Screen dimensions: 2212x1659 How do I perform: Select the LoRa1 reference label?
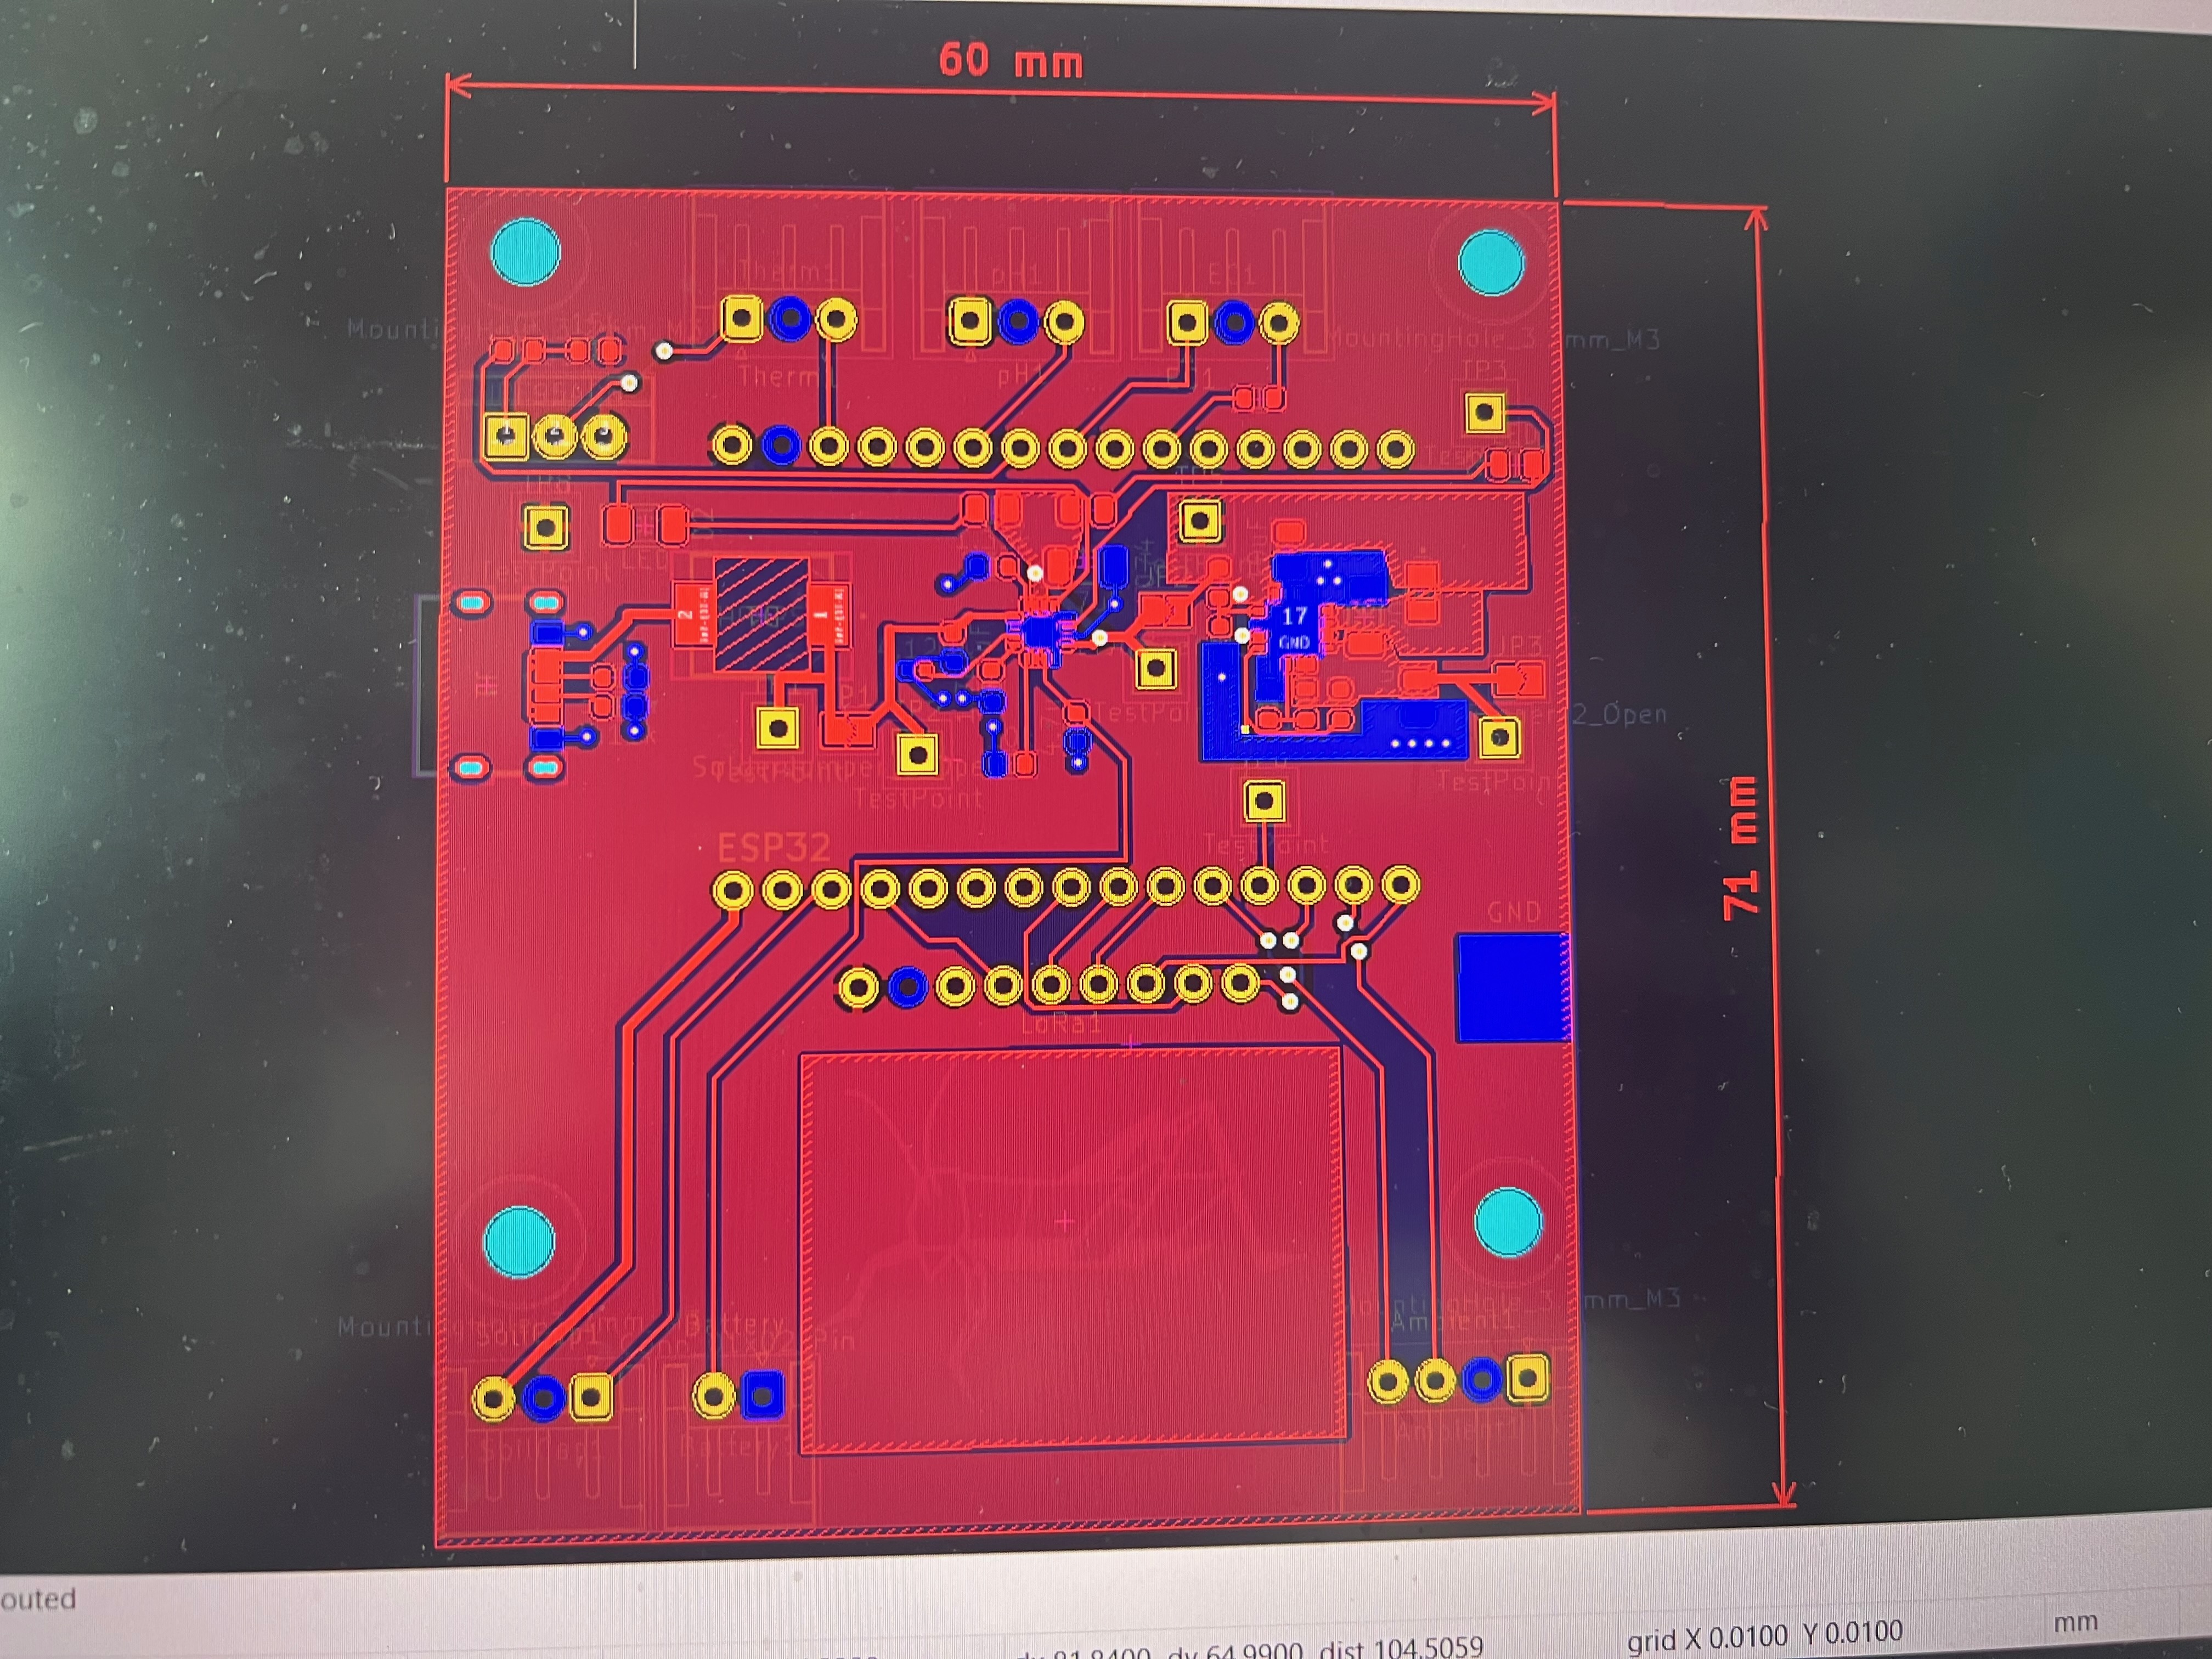[1061, 1022]
